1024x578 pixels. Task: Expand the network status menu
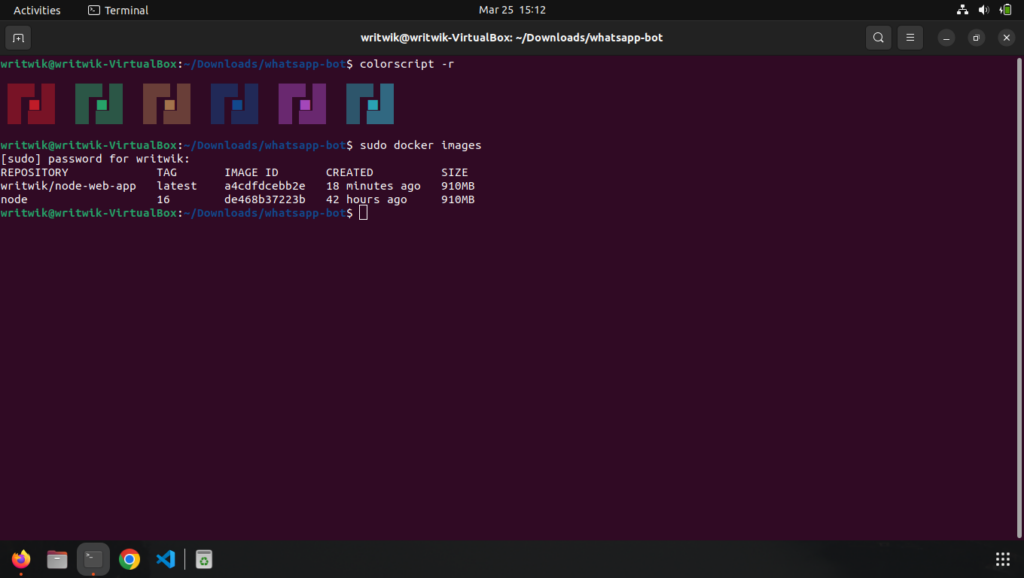[x=961, y=9]
